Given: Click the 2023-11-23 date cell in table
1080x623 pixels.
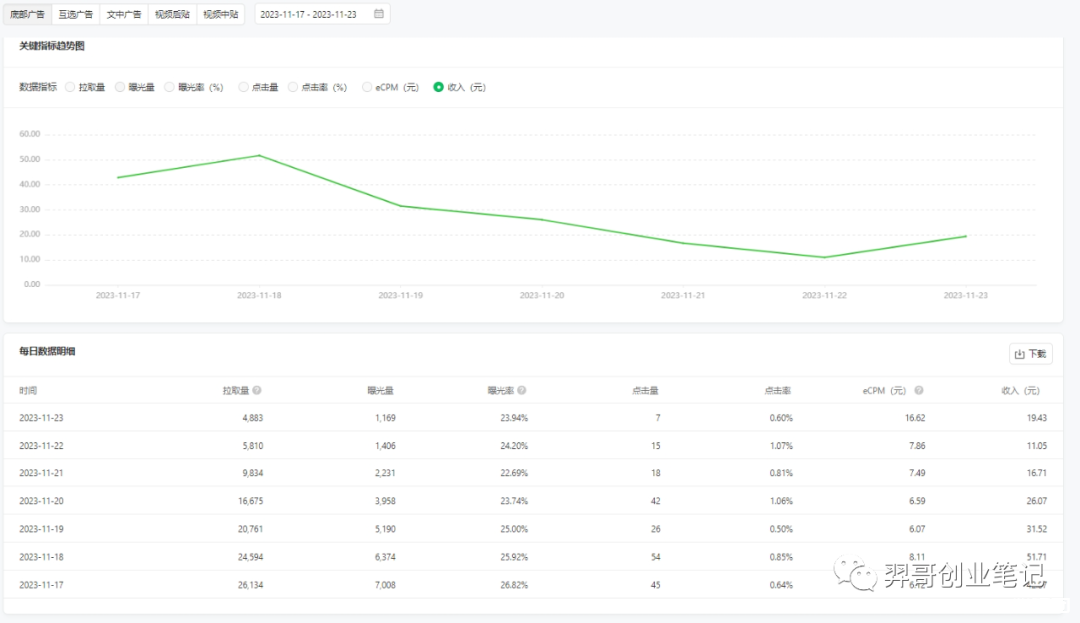Looking at the screenshot, I should click(41, 418).
